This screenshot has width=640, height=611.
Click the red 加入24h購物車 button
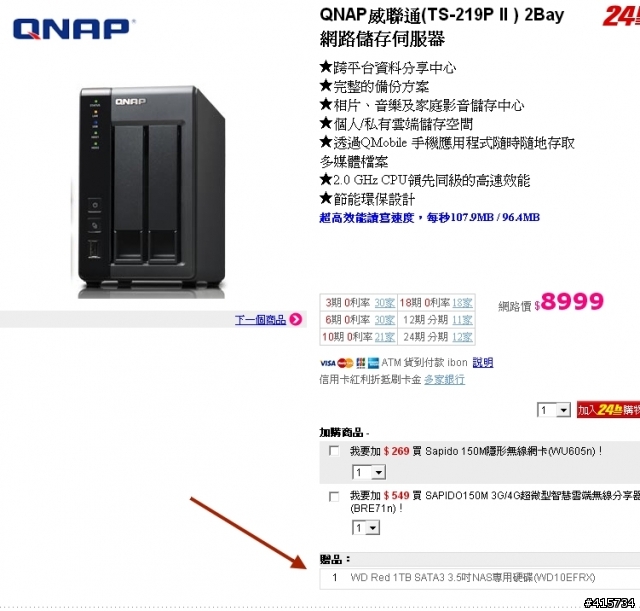(608, 410)
